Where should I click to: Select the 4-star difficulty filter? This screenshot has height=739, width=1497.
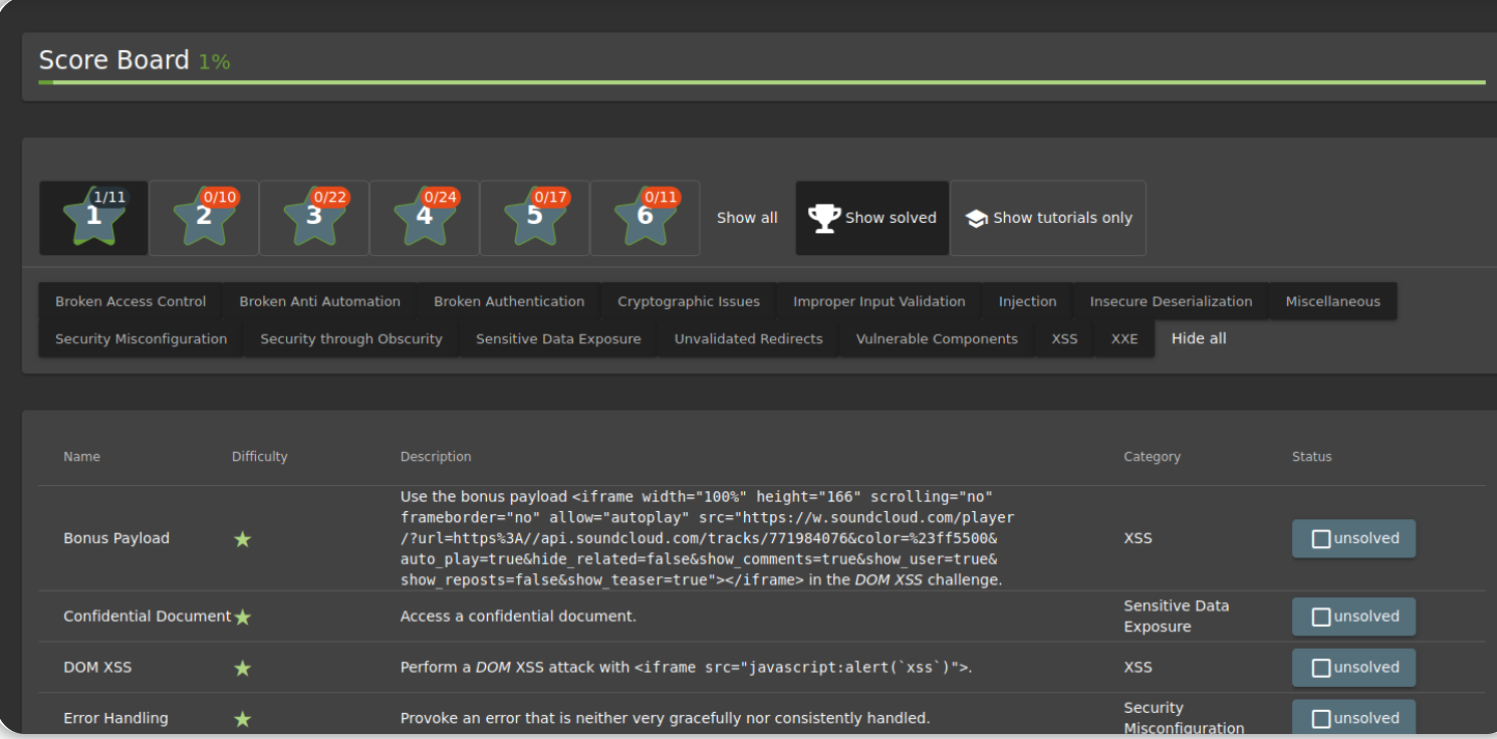point(425,218)
